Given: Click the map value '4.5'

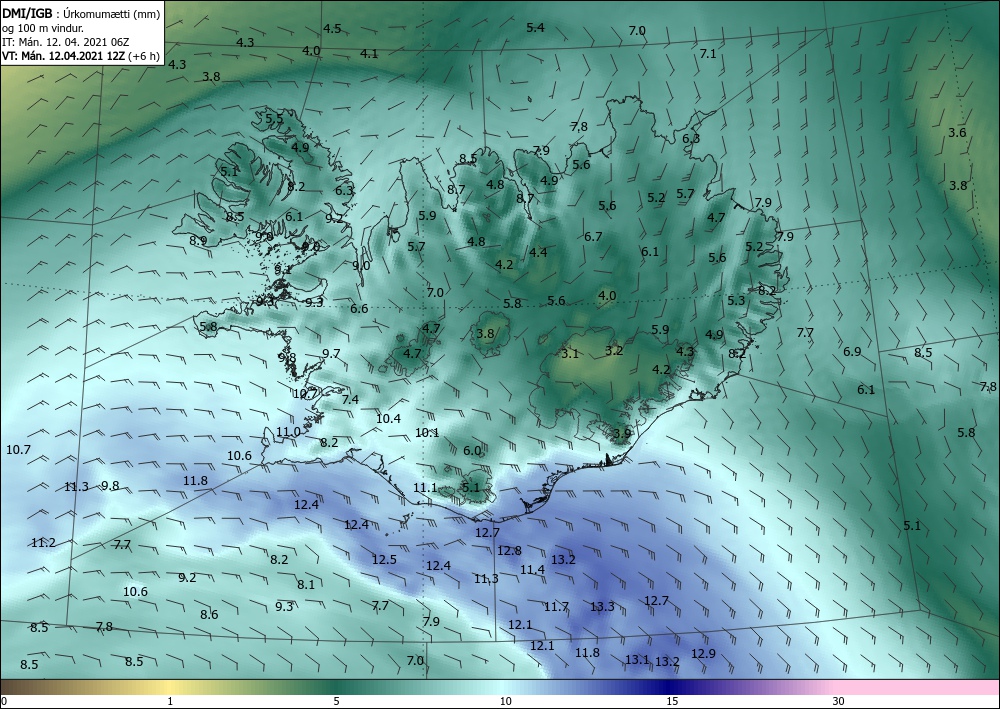Looking at the screenshot, I should pyautogui.click(x=332, y=29).
